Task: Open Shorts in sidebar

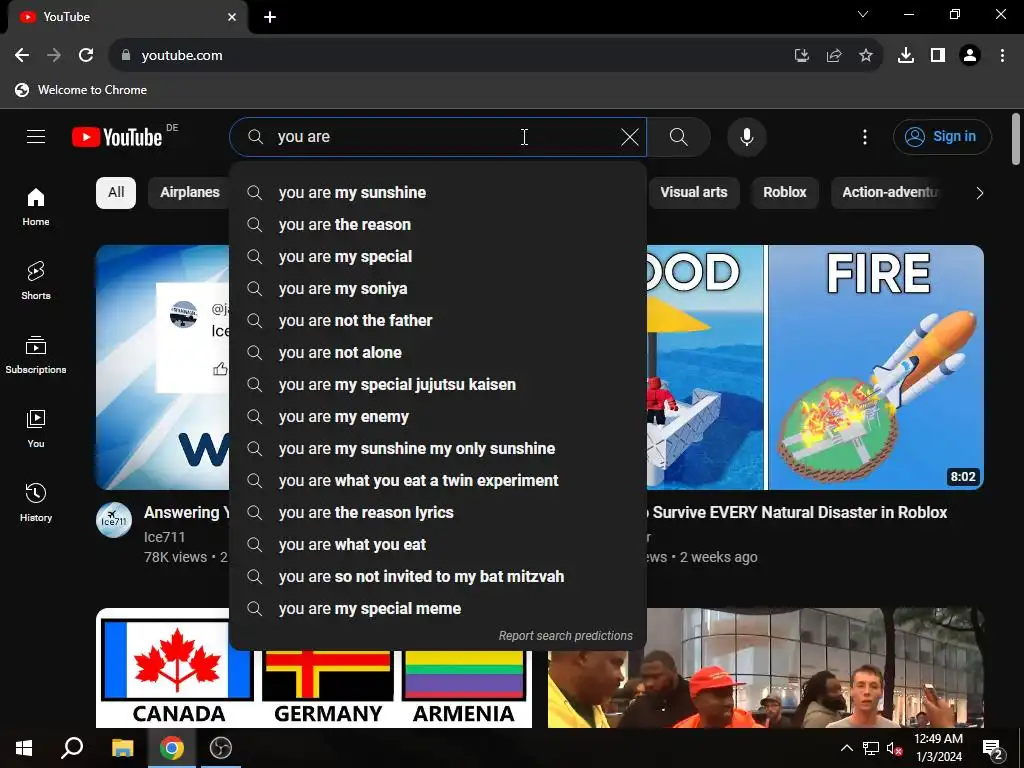Action: (36, 281)
